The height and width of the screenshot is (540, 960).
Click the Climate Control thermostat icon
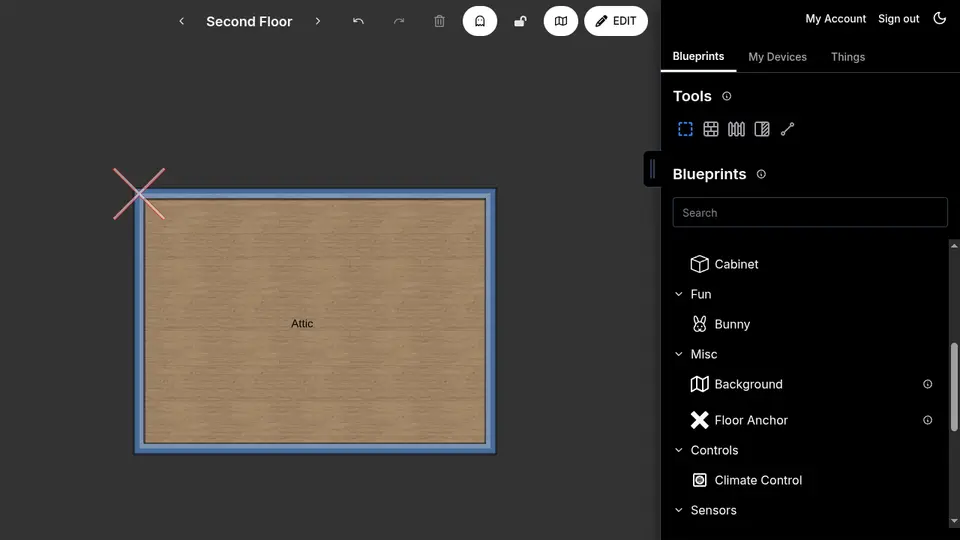point(699,480)
